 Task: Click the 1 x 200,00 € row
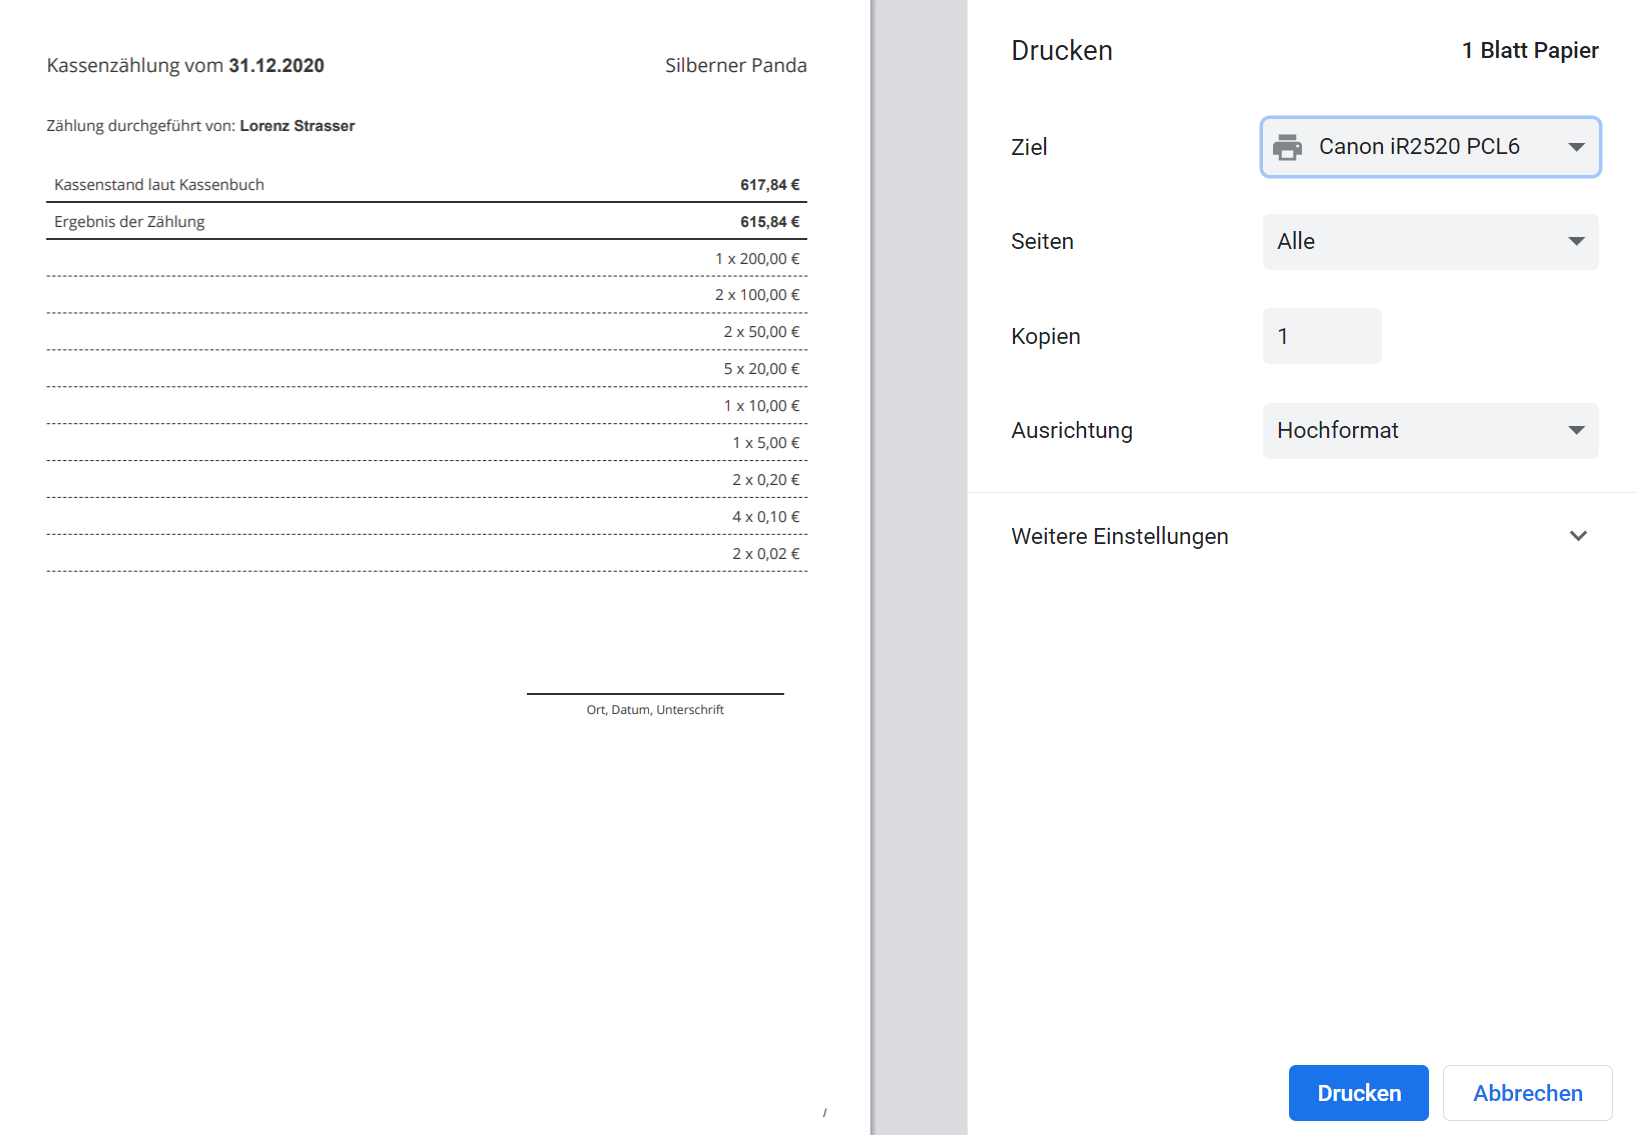click(x=757, y=259)
